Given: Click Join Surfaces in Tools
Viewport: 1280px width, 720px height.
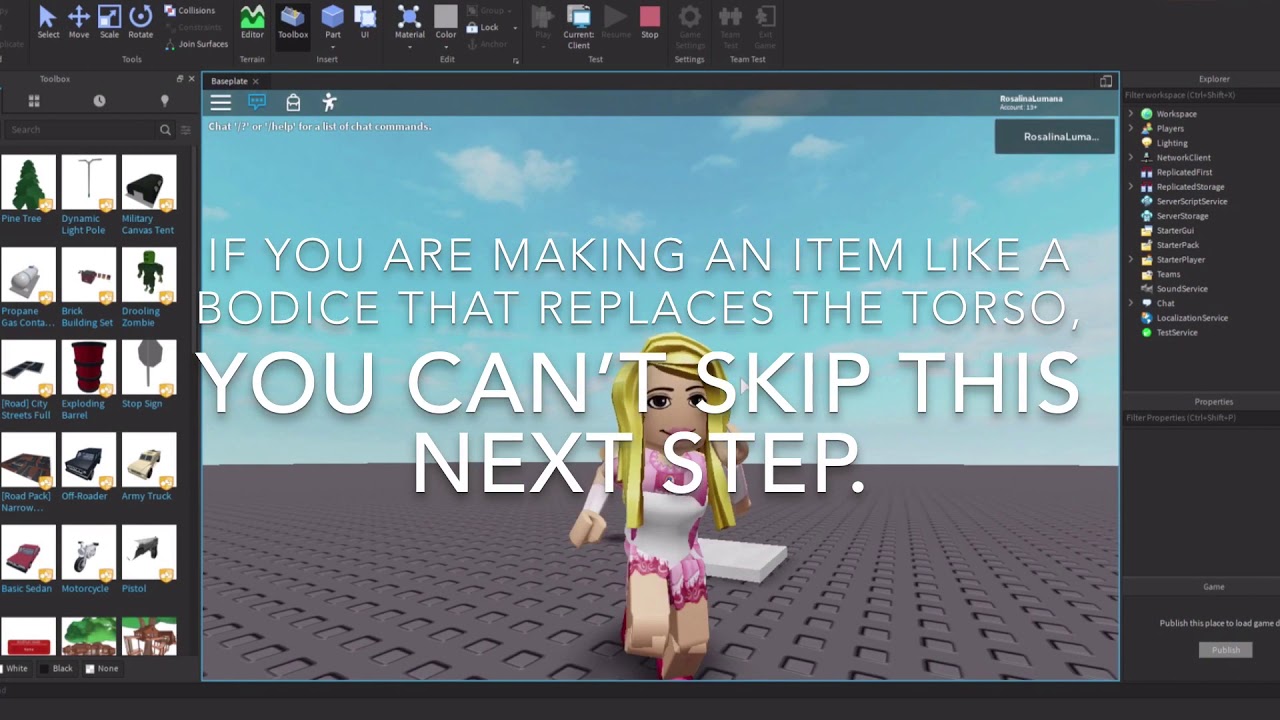Looking at the screenshot, I should [195, 44].
